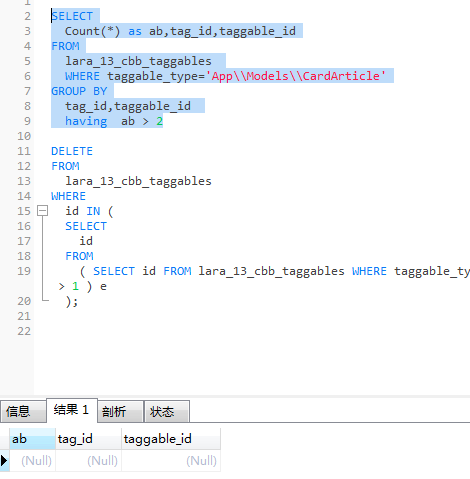This screenshot has width=470, height=479.
Task: Click the 'App\\Models\\CardArticle' string literal
Action: click(x=295, y=76)
